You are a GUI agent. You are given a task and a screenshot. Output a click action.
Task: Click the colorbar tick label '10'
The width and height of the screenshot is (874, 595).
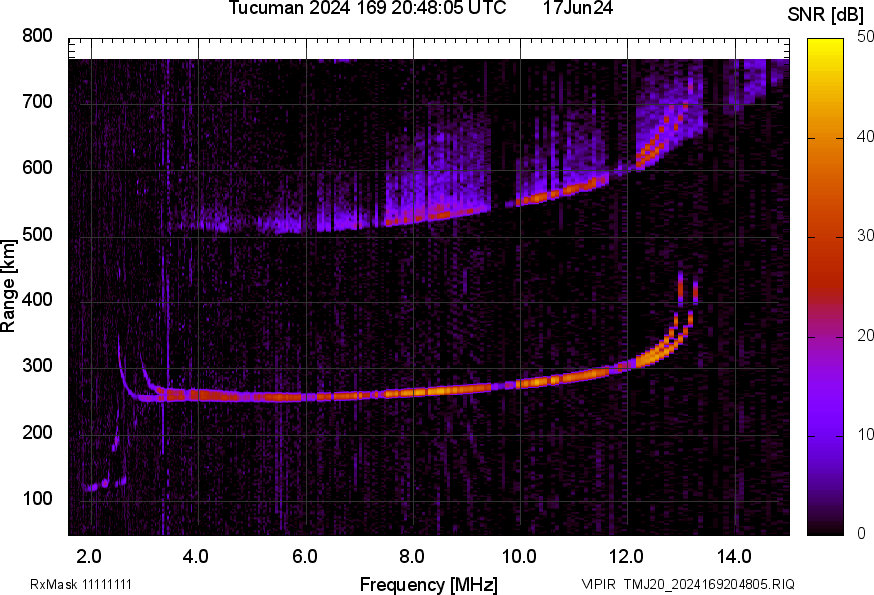click(865, 434)
